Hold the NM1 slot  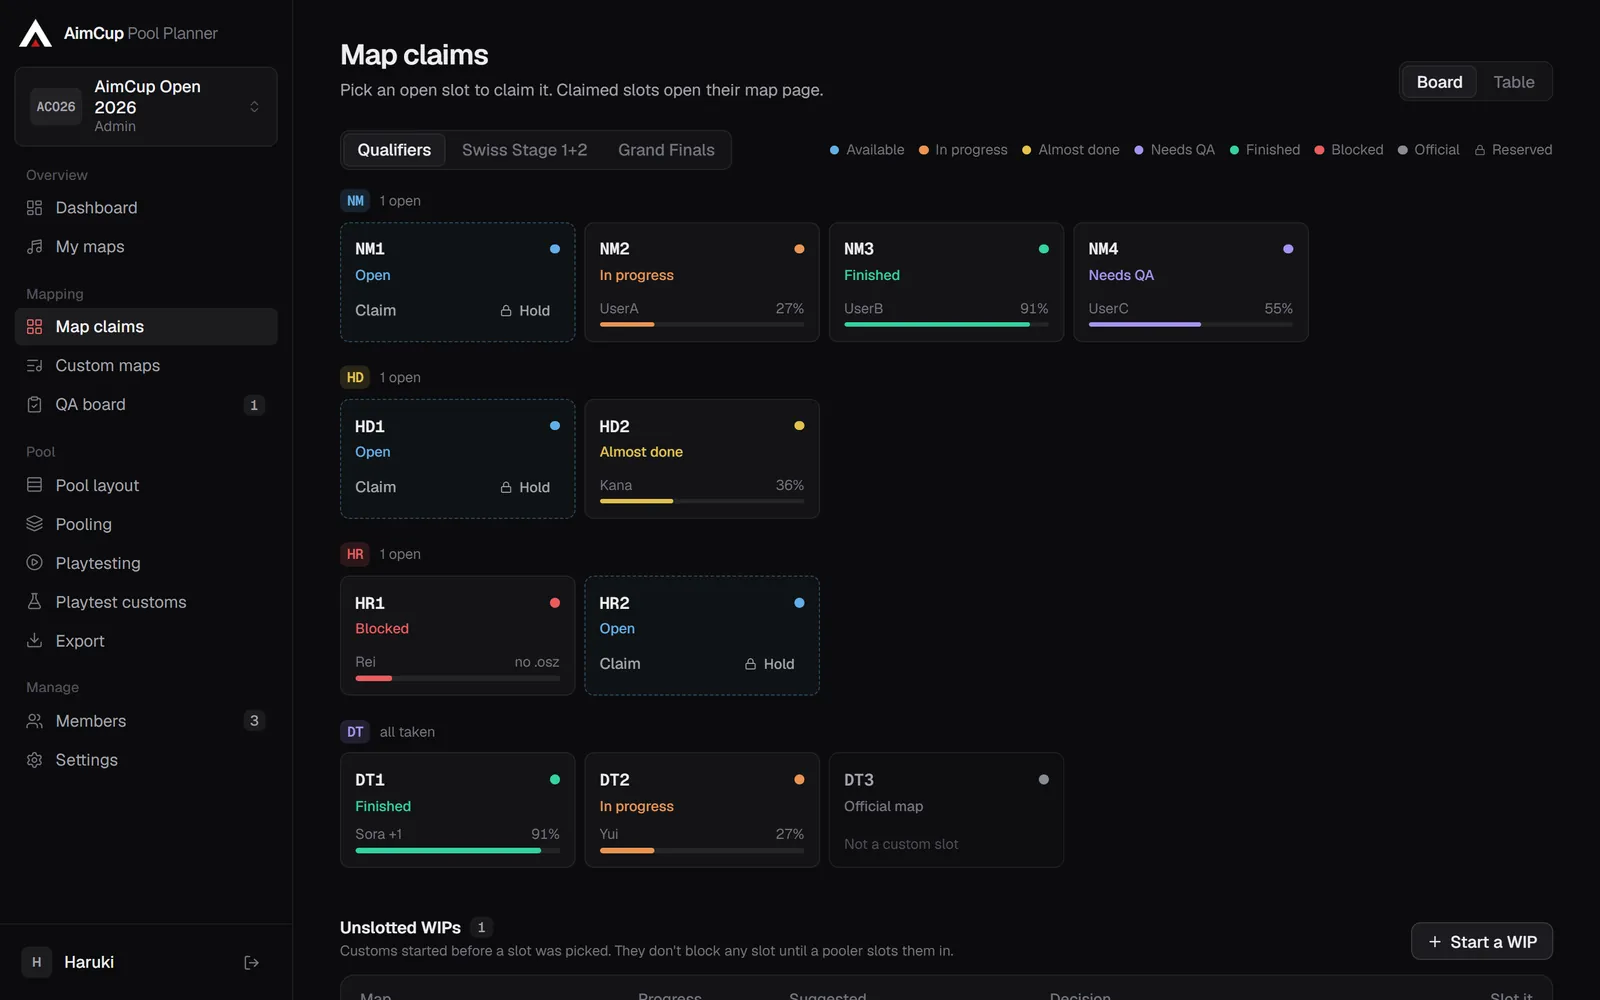pos(526,311)
